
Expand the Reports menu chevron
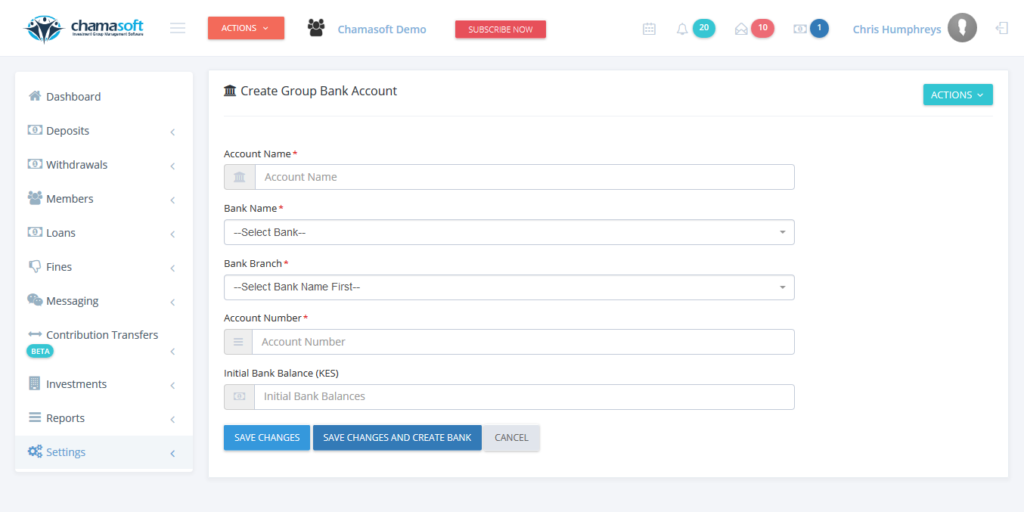point(173,420)
